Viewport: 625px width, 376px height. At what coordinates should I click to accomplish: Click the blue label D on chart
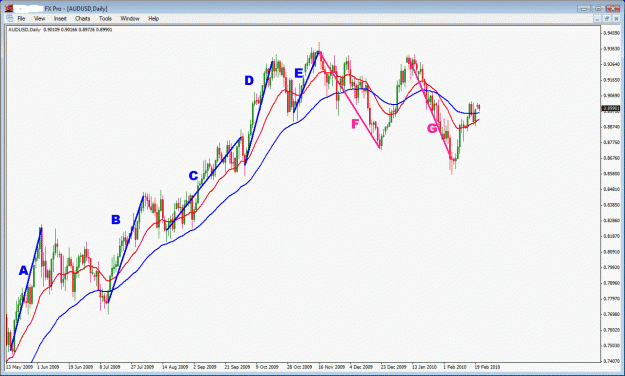[x=249, y=81]
